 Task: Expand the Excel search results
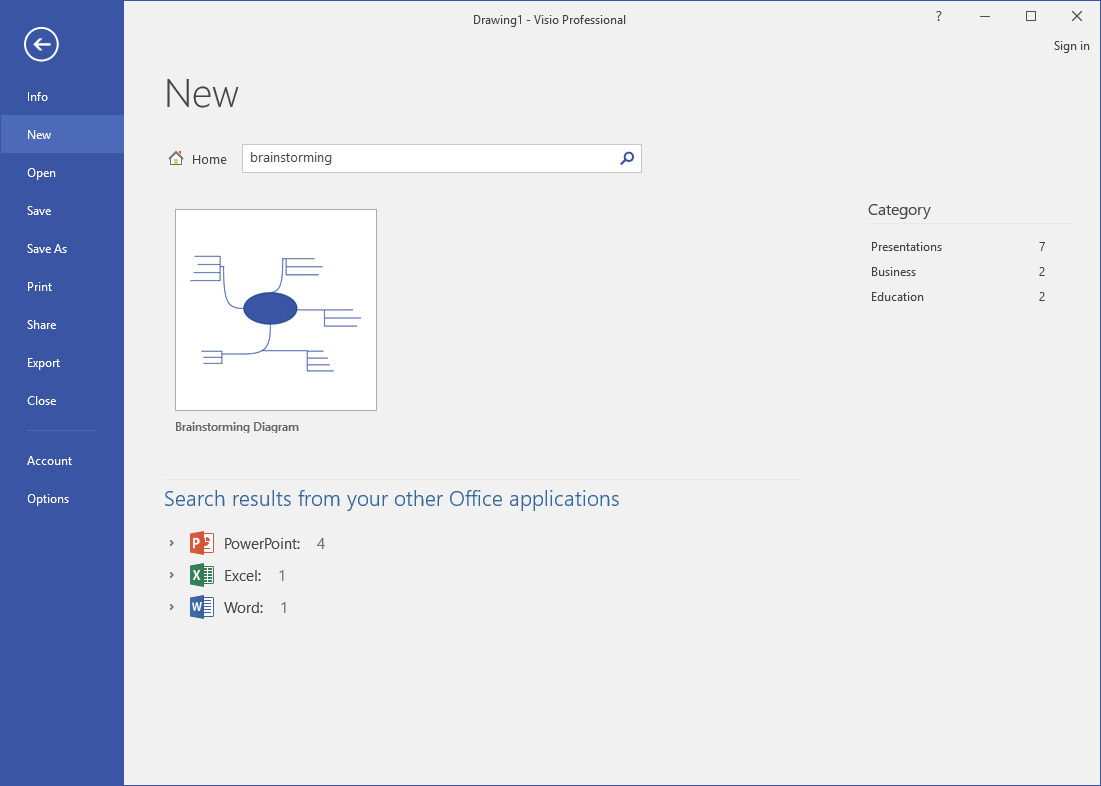[x=172, y=576]
